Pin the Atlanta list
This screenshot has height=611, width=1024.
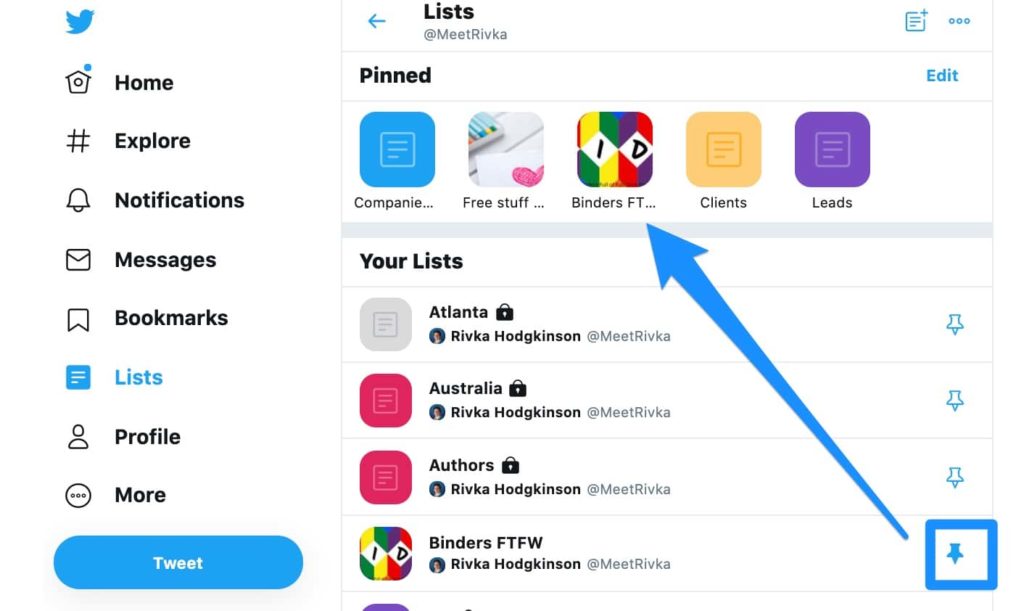tap(955, 324)
